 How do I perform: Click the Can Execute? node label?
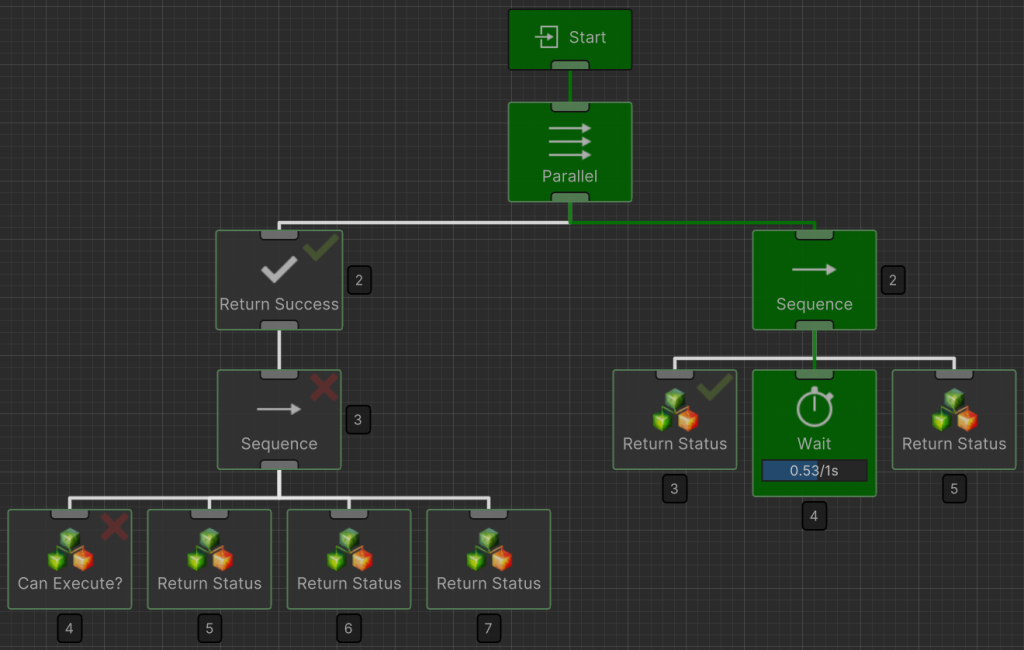(70, 583)
